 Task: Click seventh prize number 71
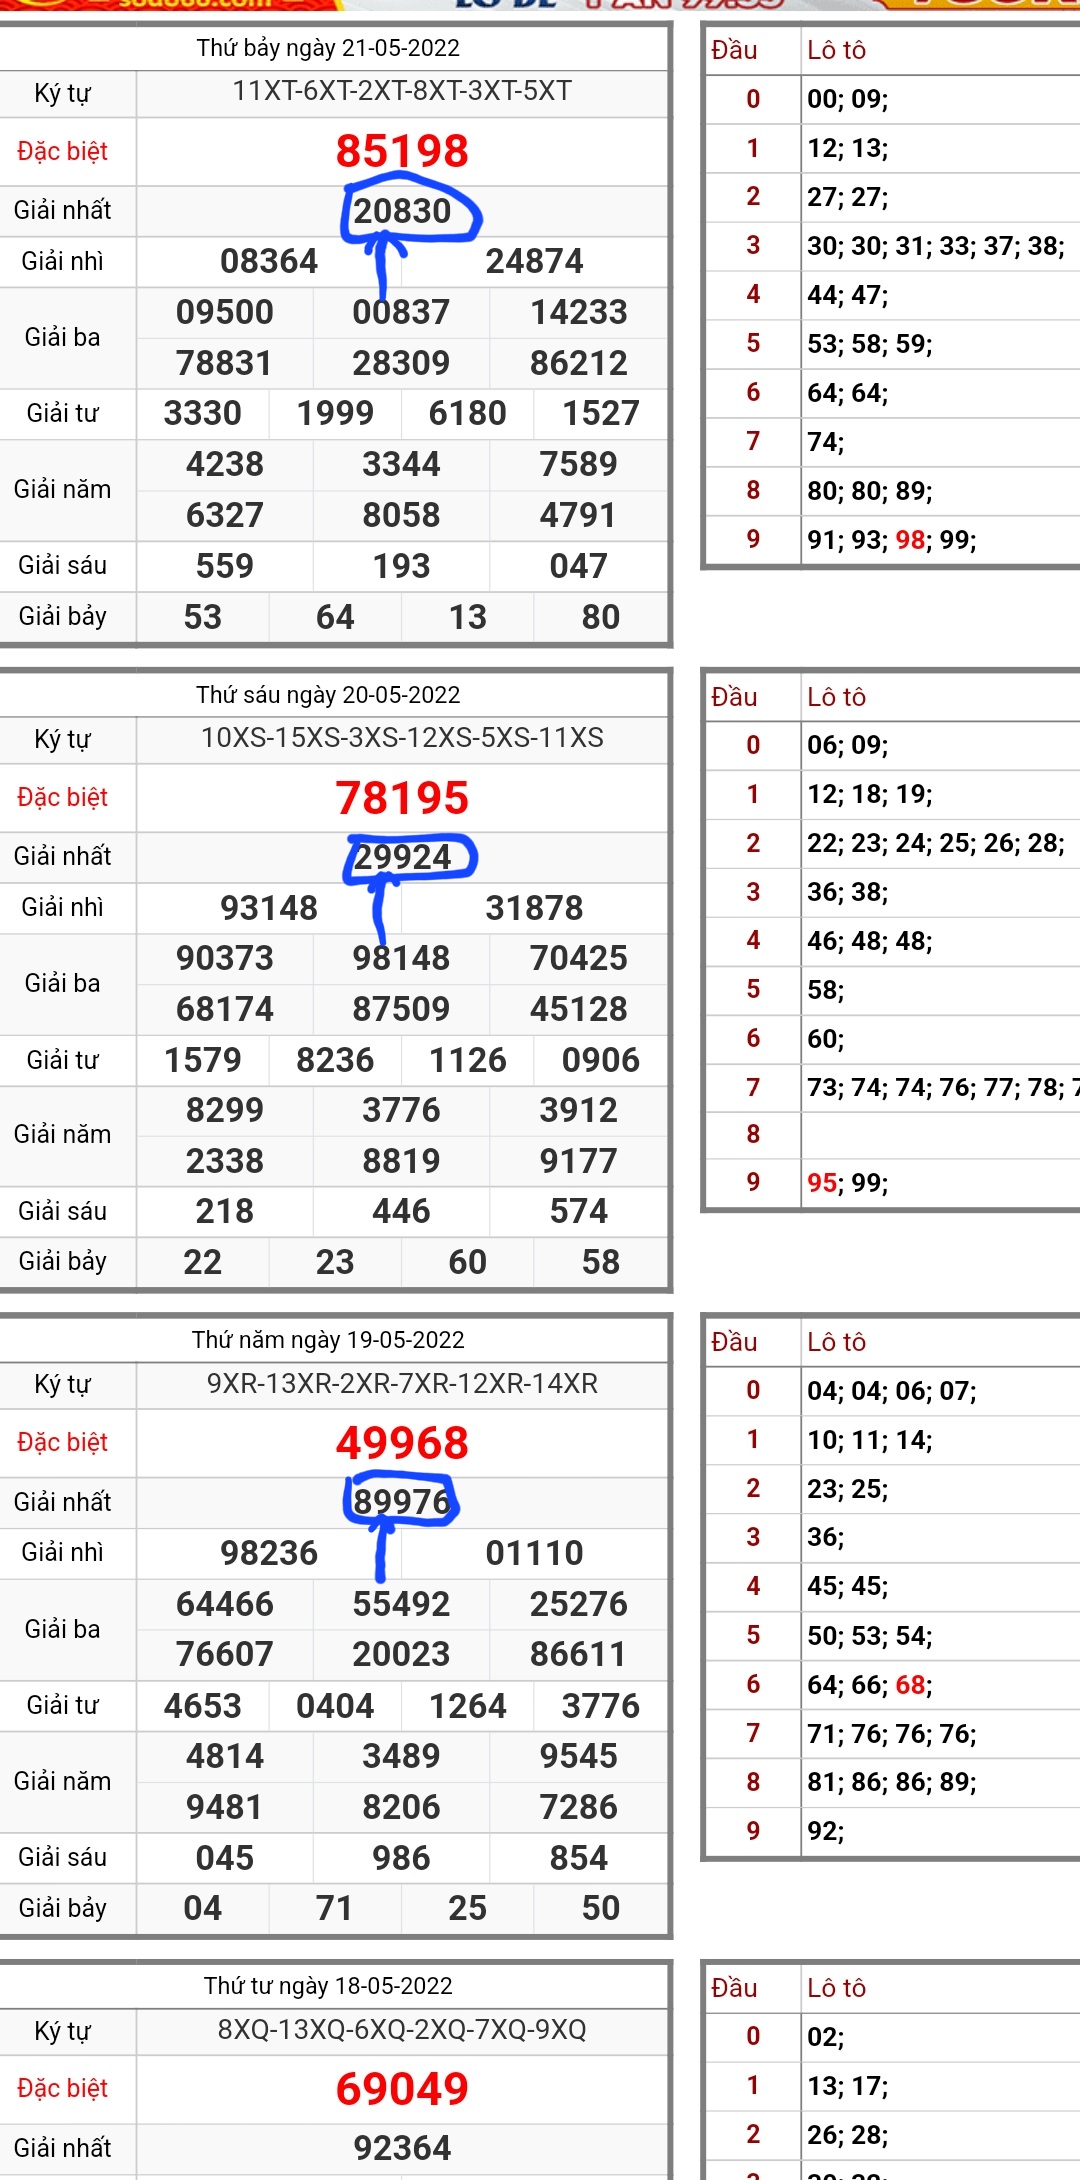click(335, 1908)
